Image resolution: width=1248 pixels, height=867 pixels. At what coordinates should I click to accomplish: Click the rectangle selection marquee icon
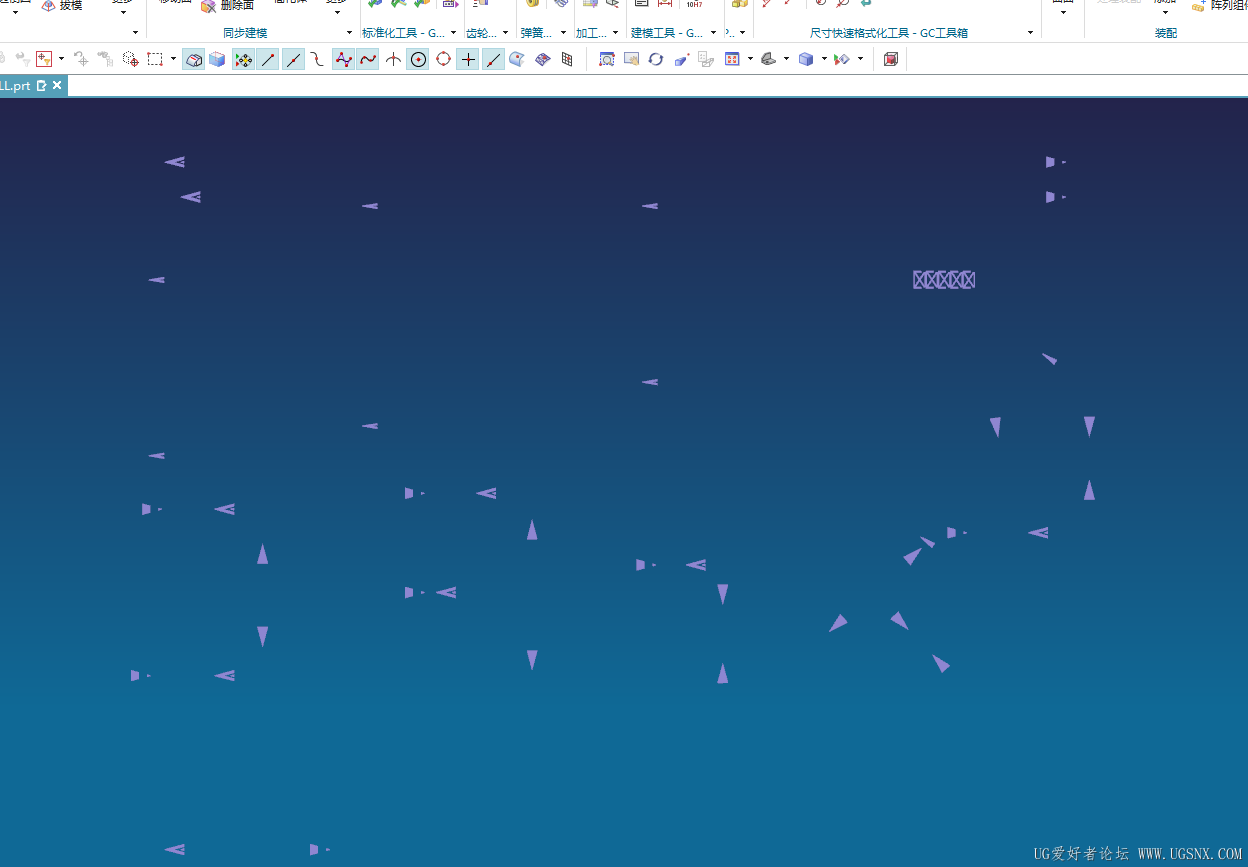click(155, 59)
